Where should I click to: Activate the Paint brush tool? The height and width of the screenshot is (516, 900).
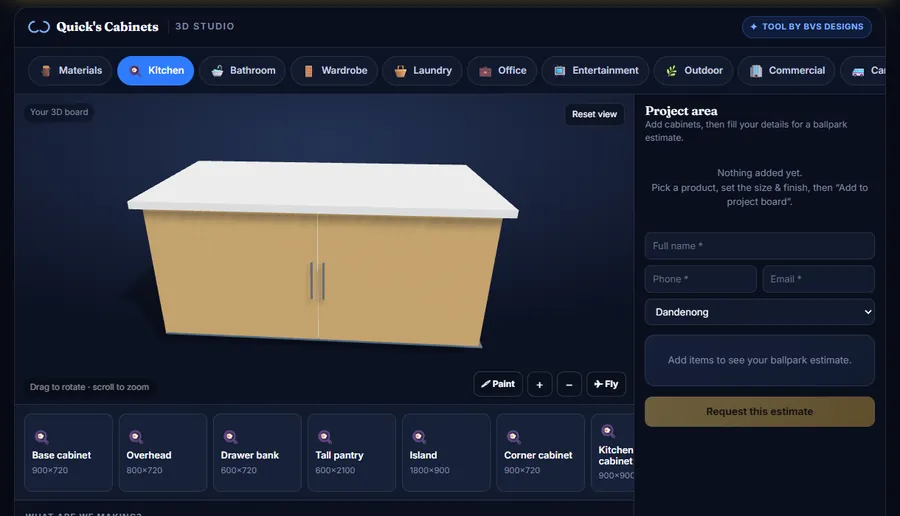tap(498, 384)
